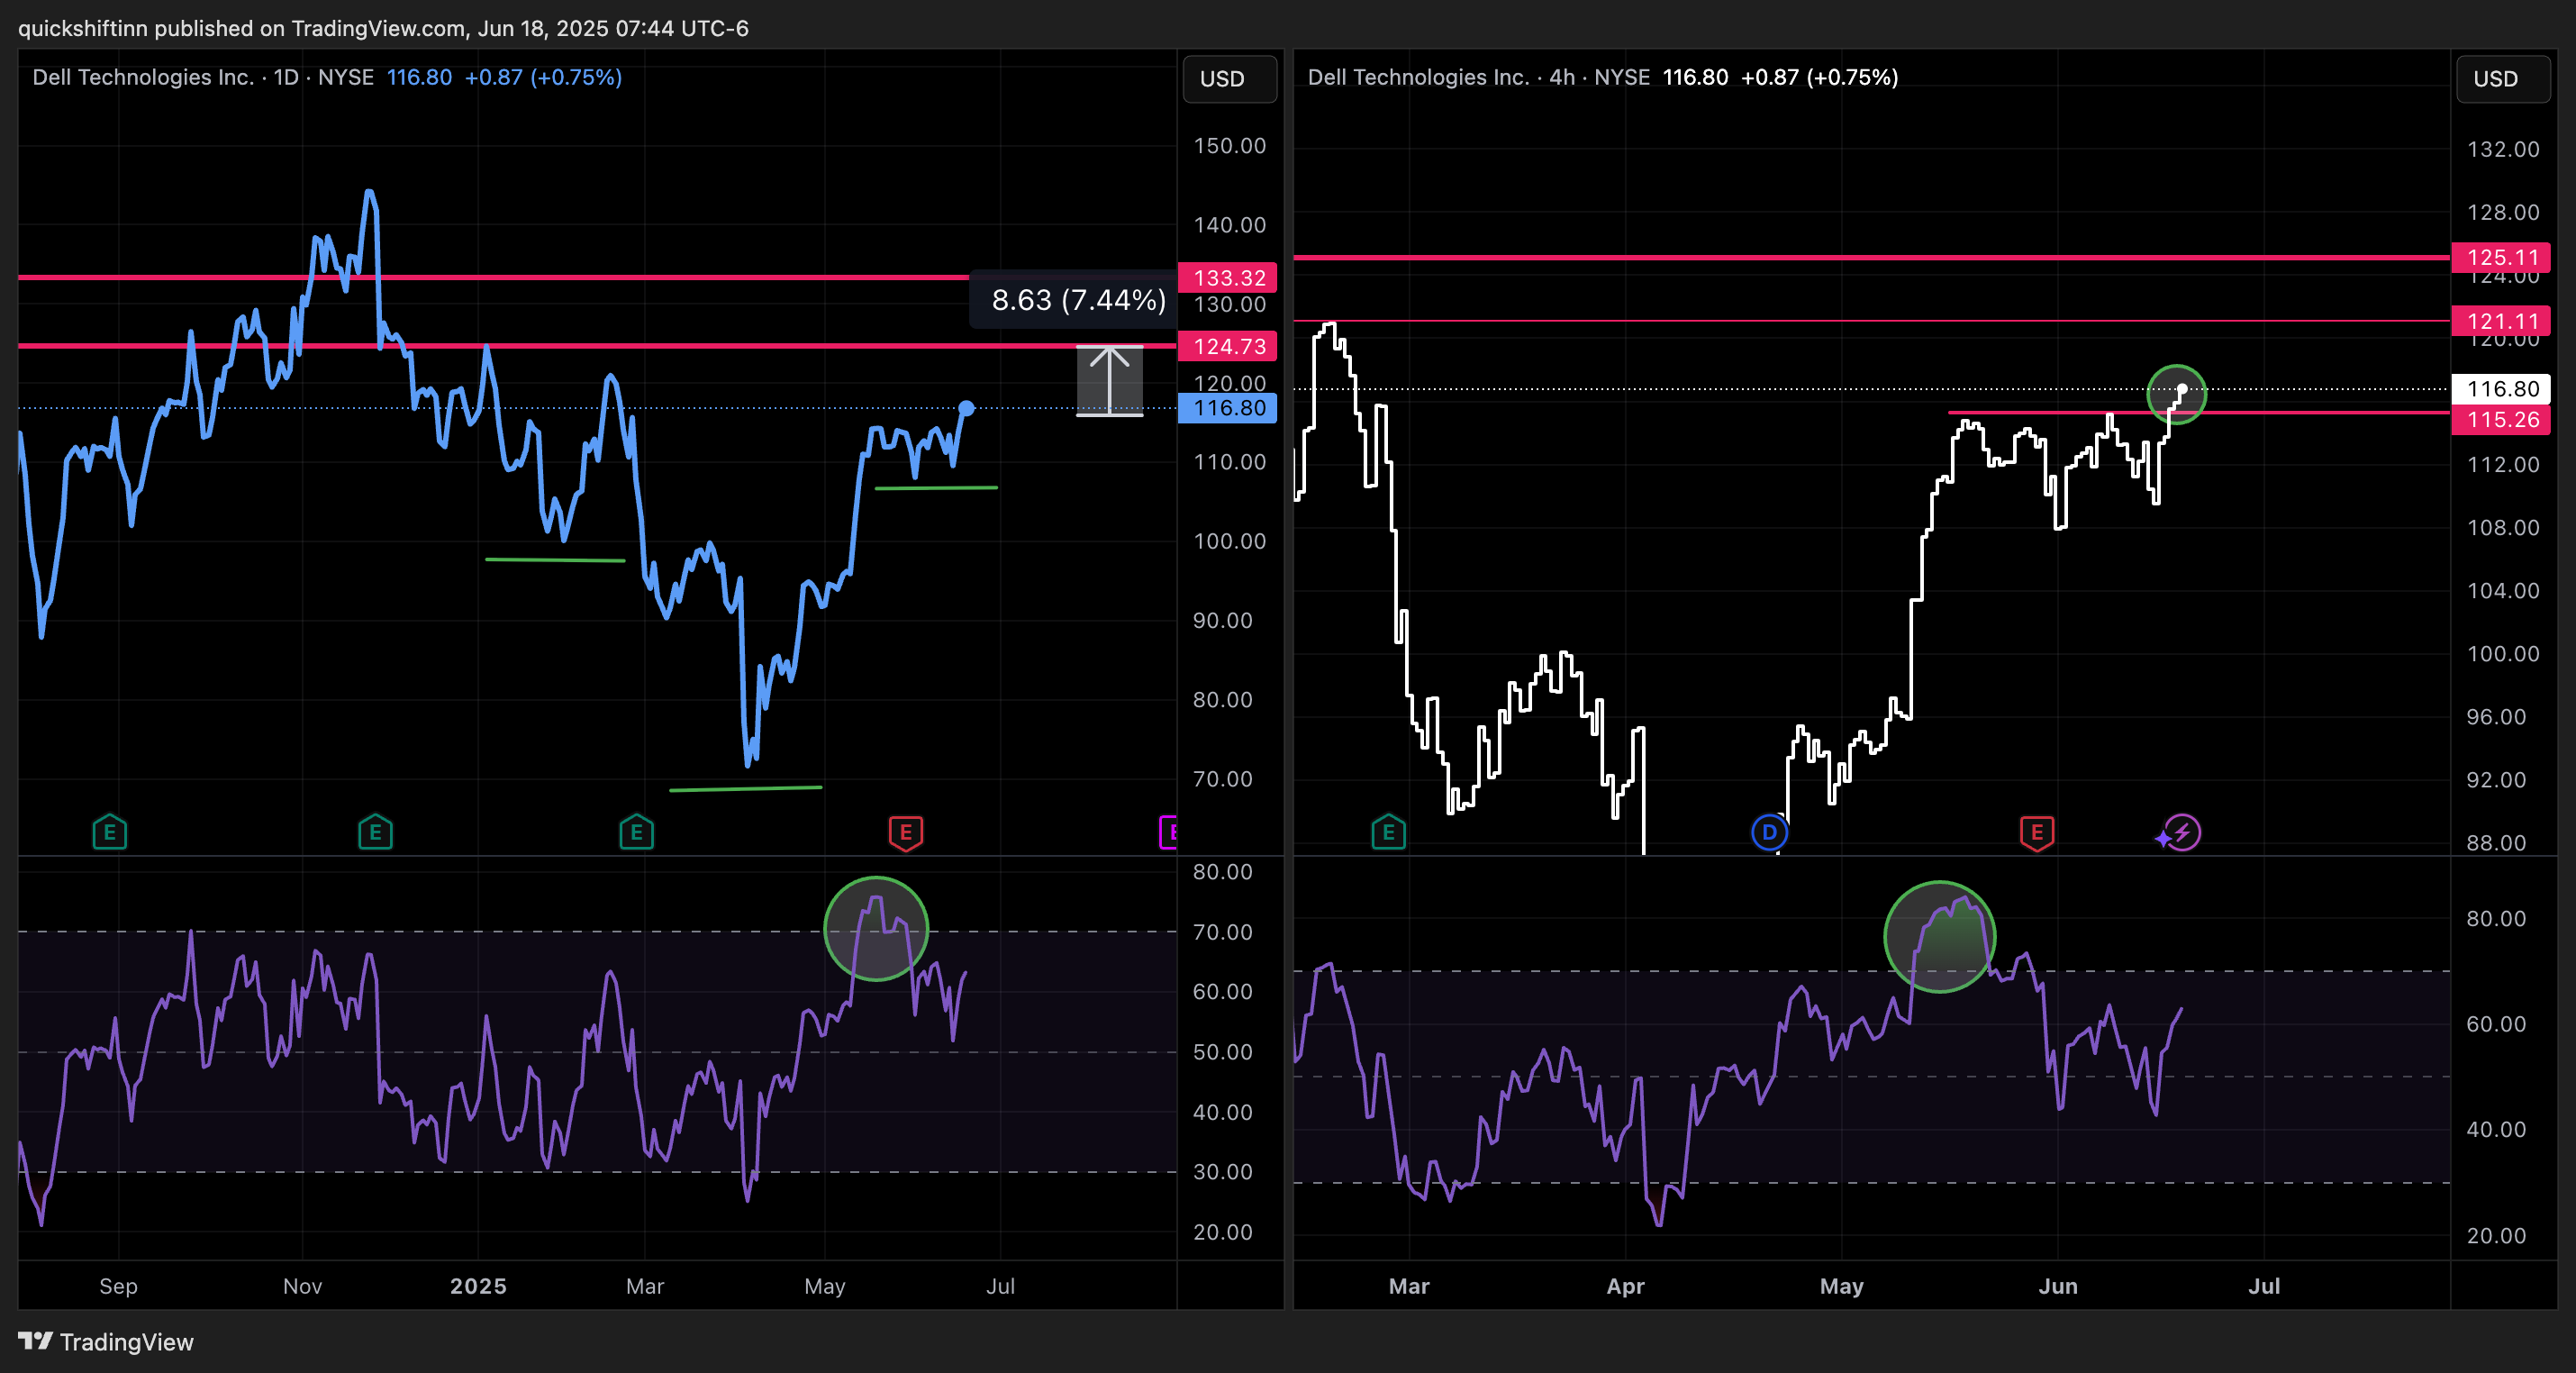Click the red May earnings icon on daily chart
This screenshot has height=1373, width=2576.
pyautogui.click(x=905, y=832)
